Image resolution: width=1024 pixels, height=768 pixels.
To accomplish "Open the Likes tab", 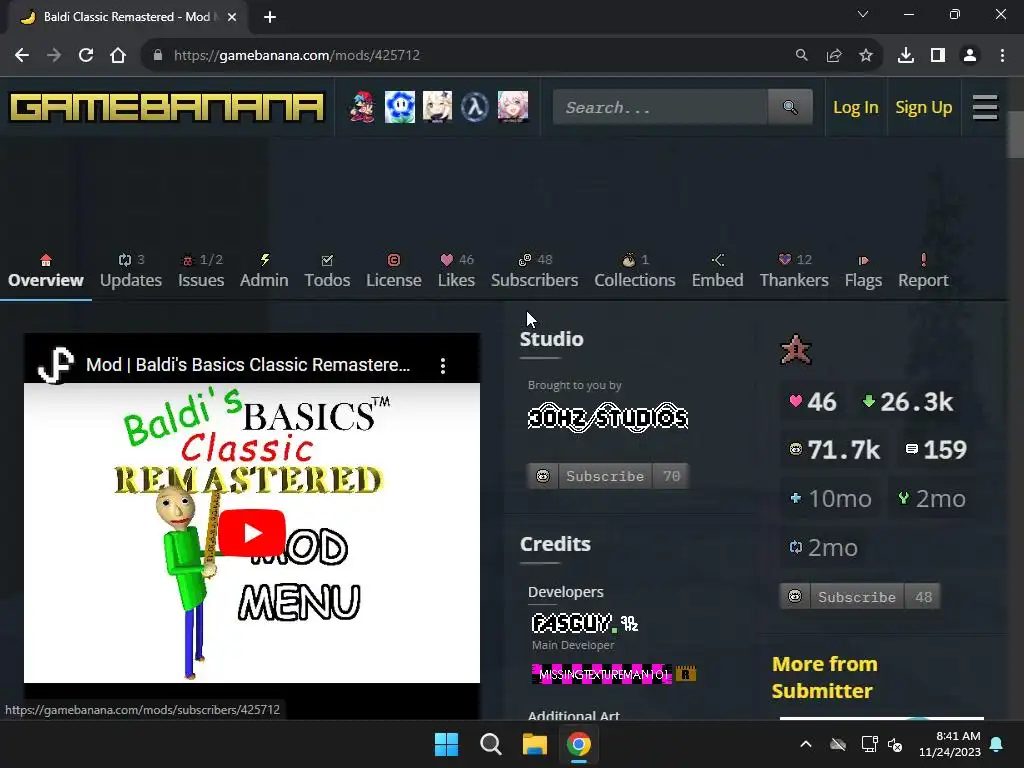I will pyautogui.click(x=456, y=271).
